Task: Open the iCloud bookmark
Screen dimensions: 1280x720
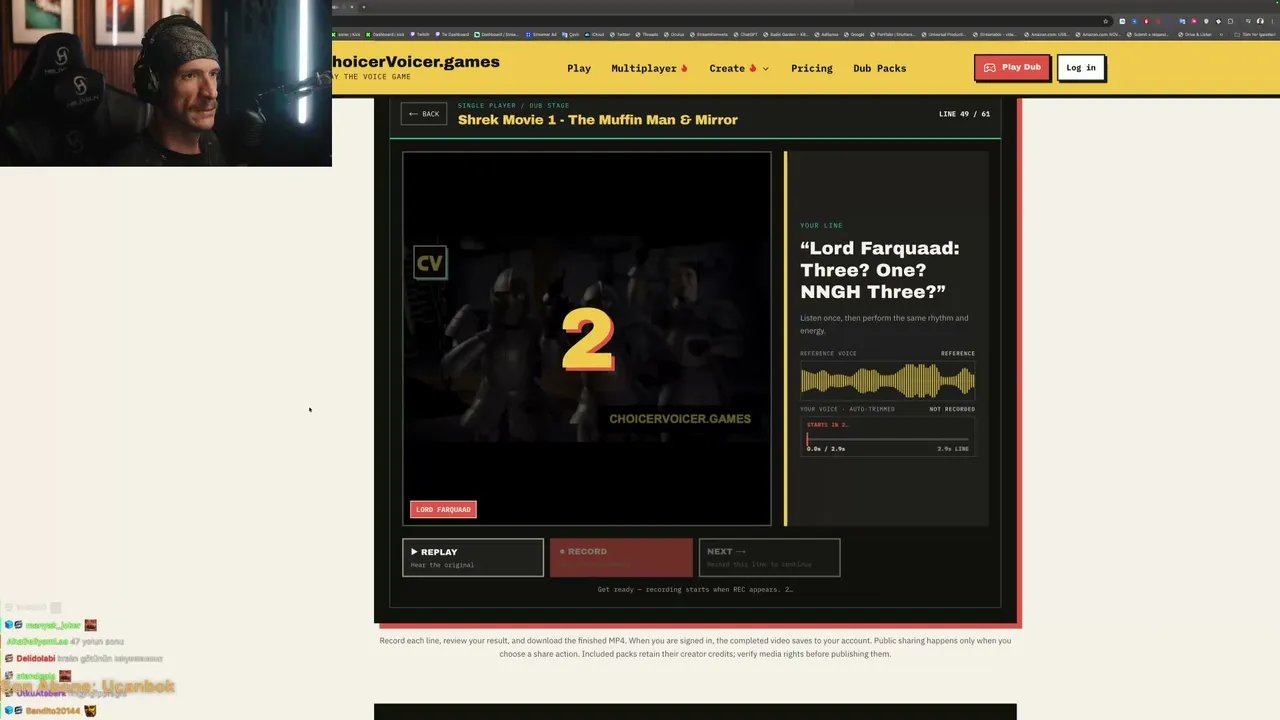Action: point(595,34)
